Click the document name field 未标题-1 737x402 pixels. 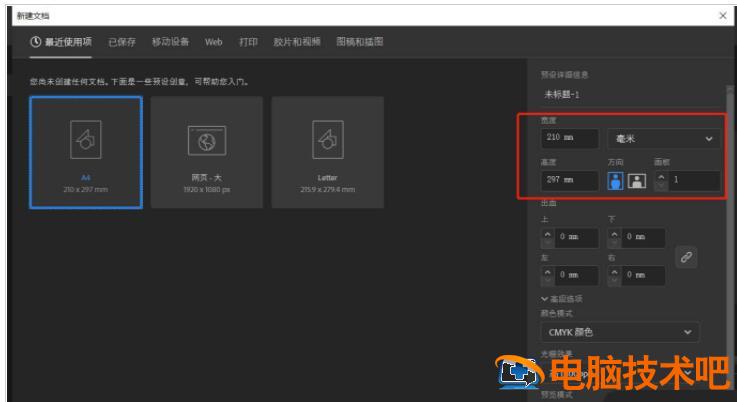pyautogui.click(x=630, y=95)
